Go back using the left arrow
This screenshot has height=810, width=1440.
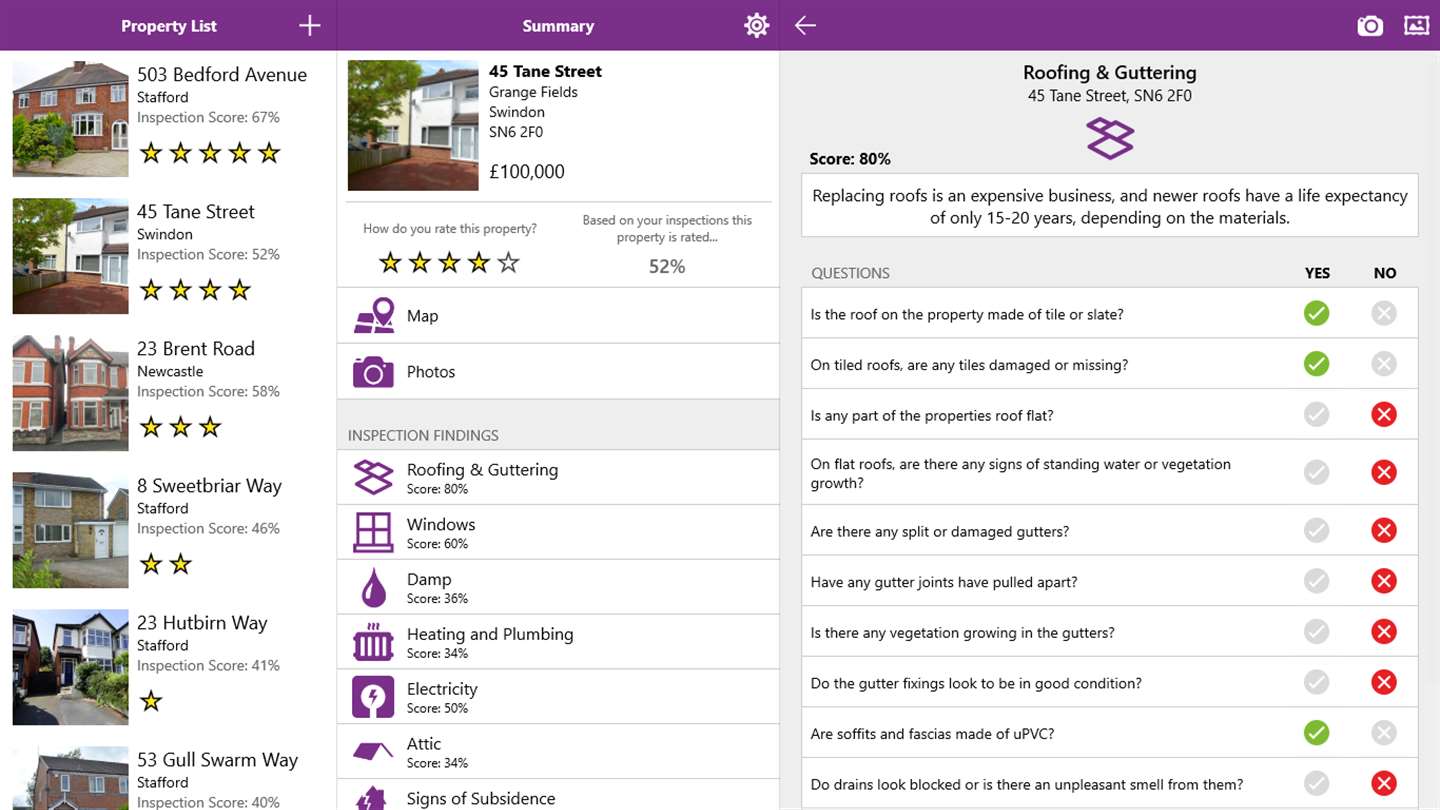pyautogui.click(x=805, y=26)
